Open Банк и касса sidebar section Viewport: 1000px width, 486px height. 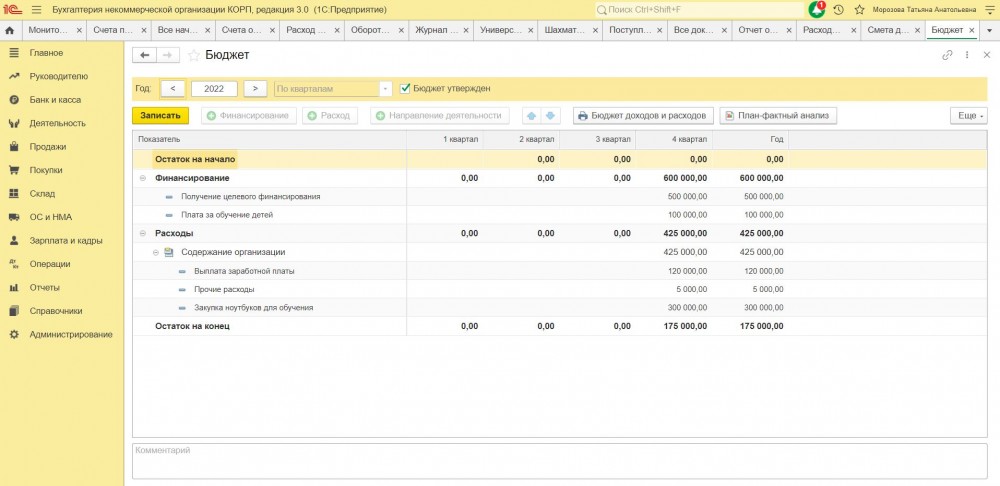point(55,100)
